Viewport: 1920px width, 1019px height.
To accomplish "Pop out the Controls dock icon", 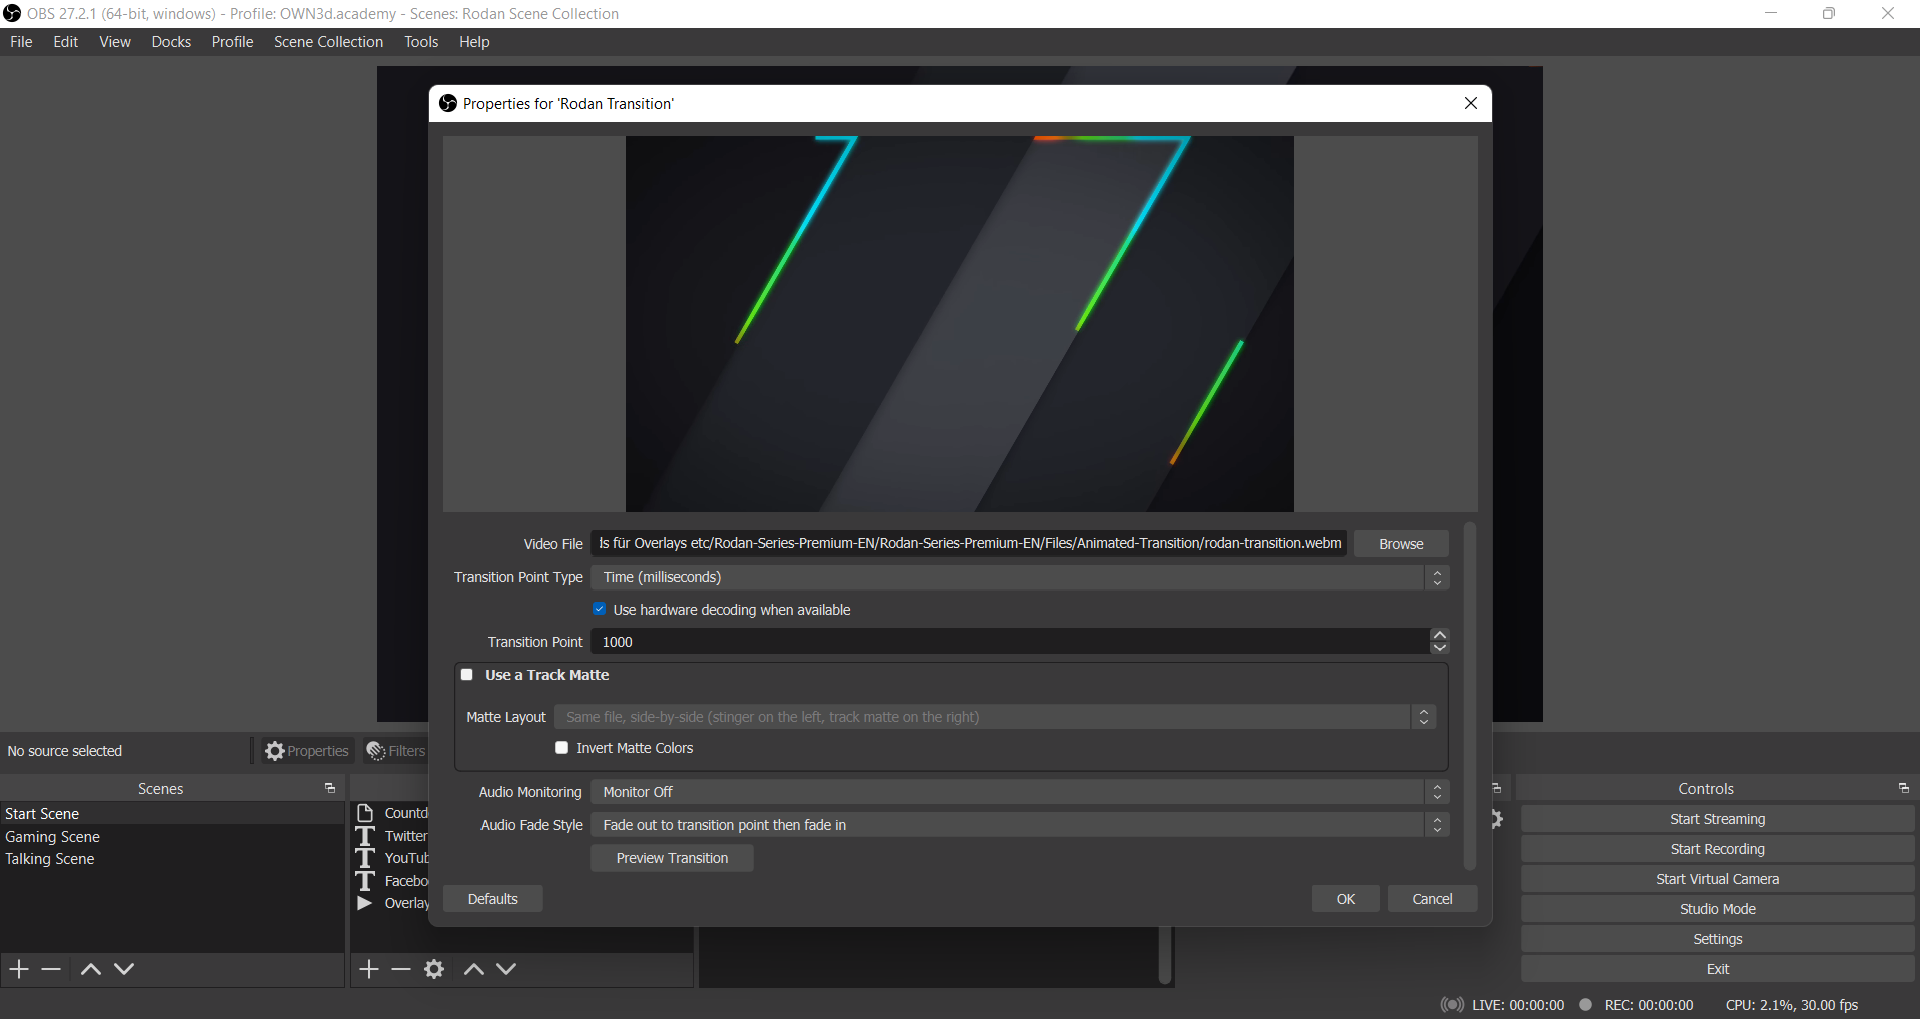I will tap(1903, 789).
